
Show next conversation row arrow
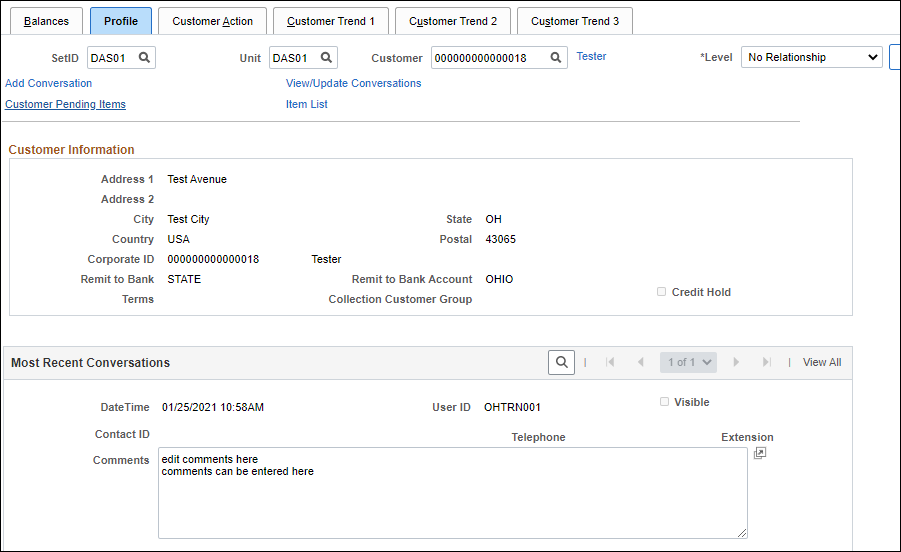click(x=737, y=362)
